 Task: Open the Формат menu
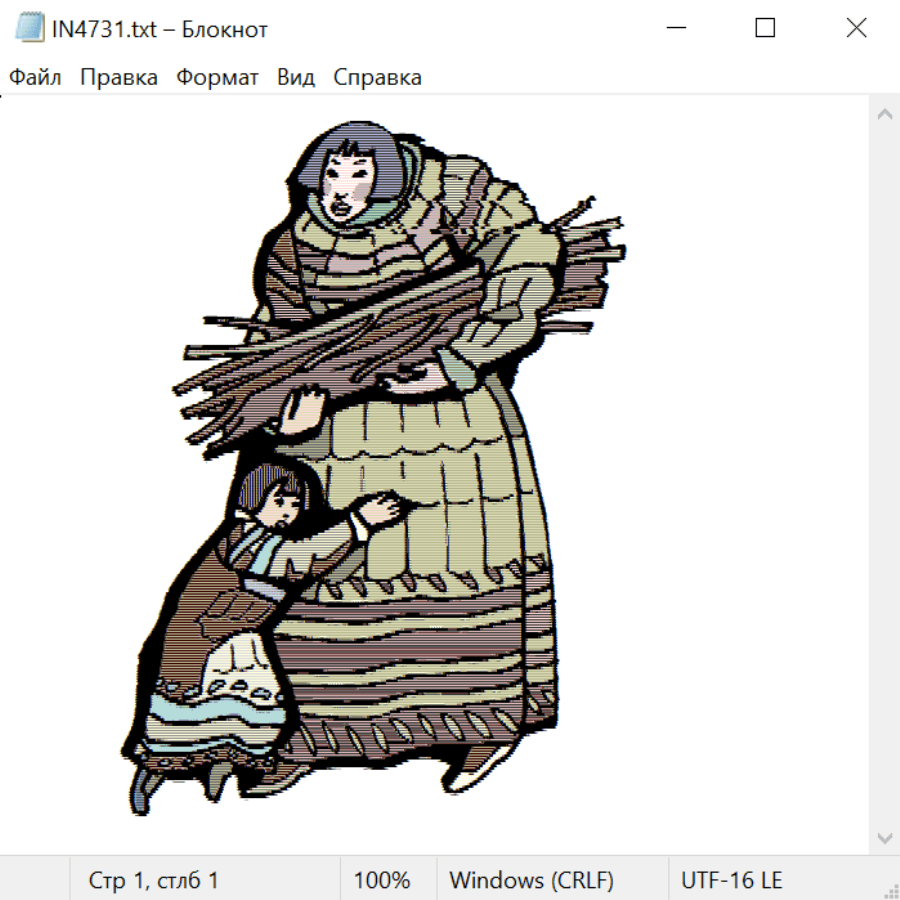point(217,78)
